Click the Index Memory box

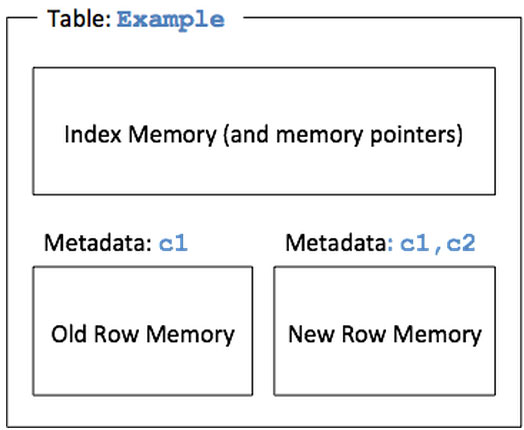click(x=264, y=131)
